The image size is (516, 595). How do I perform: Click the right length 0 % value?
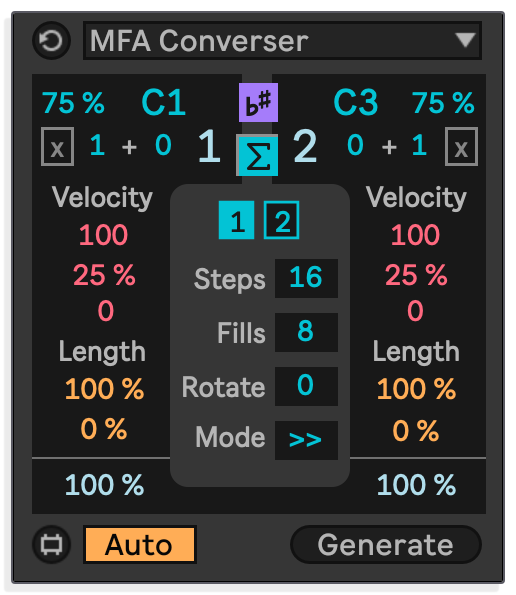click(415, 430)
